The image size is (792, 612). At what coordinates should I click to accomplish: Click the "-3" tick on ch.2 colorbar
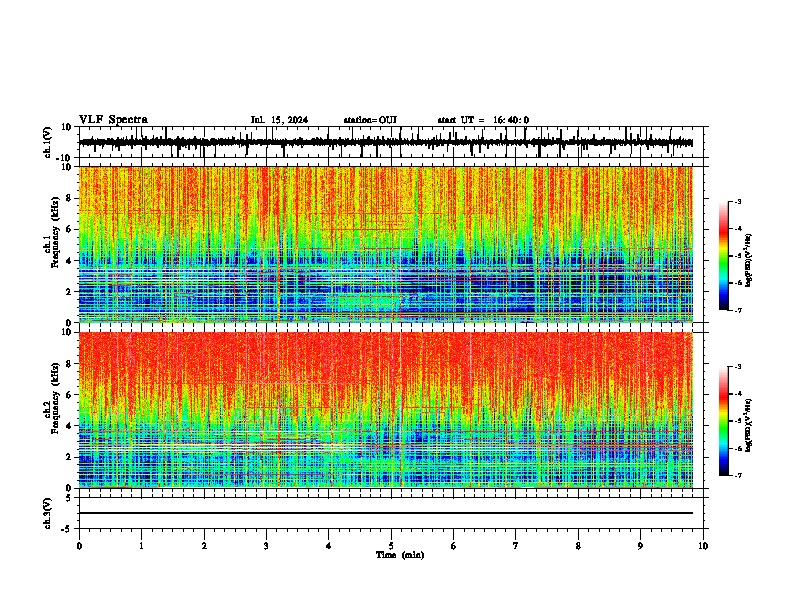(737, 367)
